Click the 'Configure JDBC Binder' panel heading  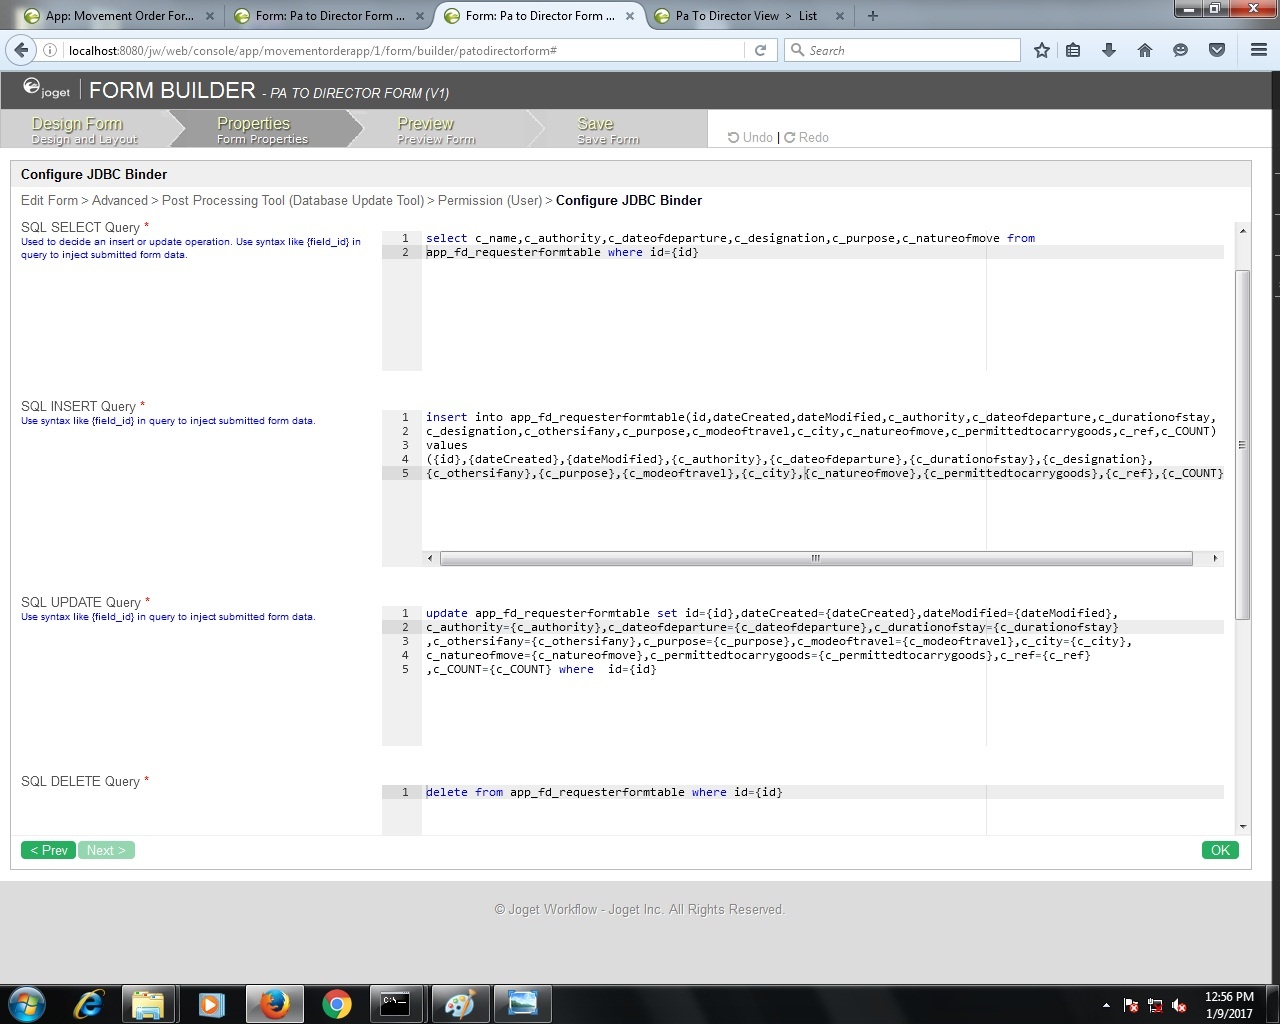point(94,174)
